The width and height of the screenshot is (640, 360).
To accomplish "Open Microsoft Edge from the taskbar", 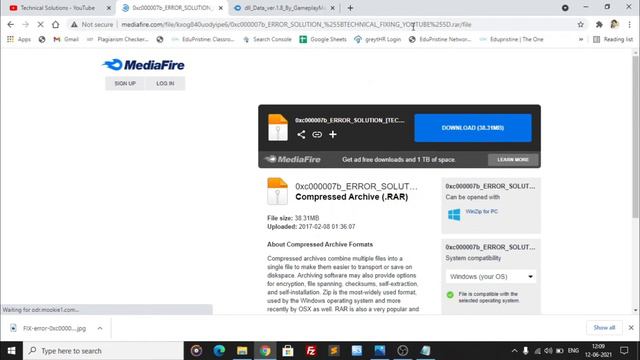I will point(219,351).
